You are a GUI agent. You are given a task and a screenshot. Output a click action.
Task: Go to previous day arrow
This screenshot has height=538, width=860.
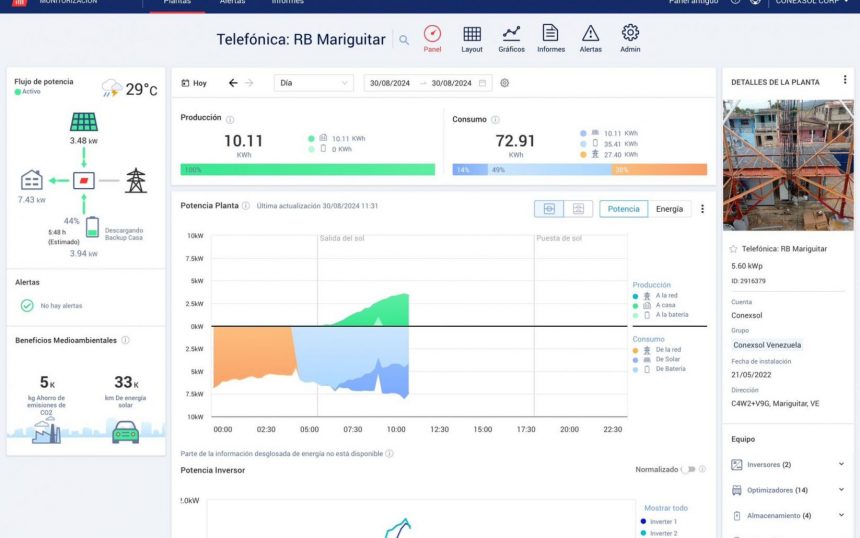(233, 83)
